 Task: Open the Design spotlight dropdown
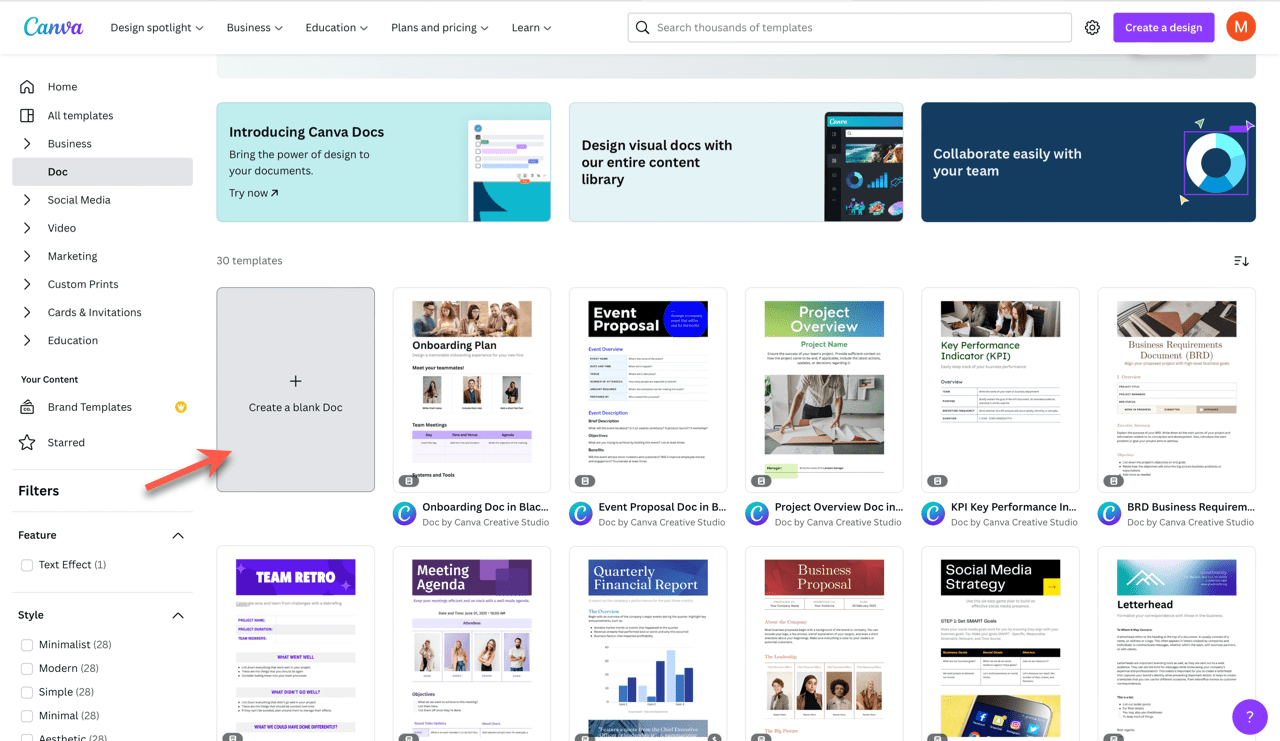tap(157, 28)
